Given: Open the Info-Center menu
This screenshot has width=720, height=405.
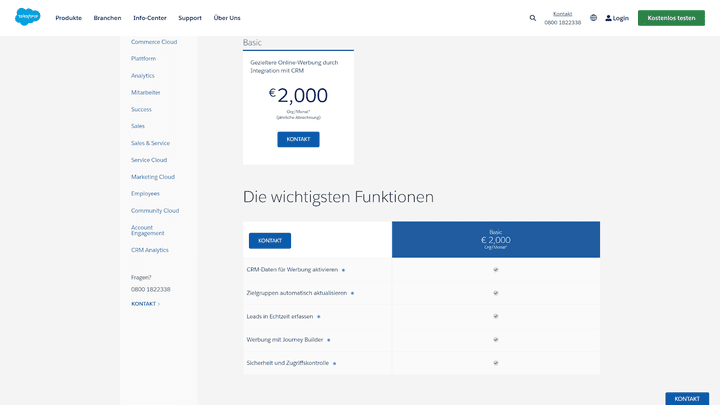Looking at the screenshot, I should 150,18.
